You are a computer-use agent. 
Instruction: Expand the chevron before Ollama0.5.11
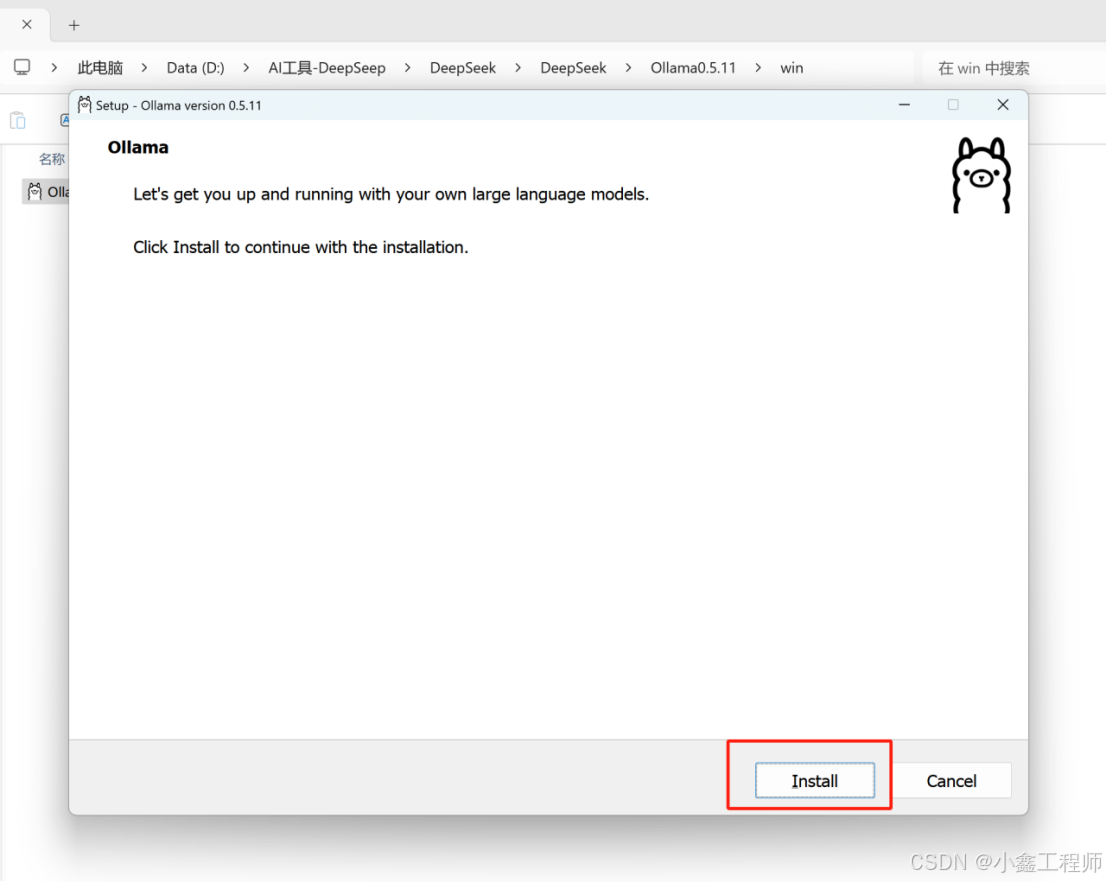(628, 68)
